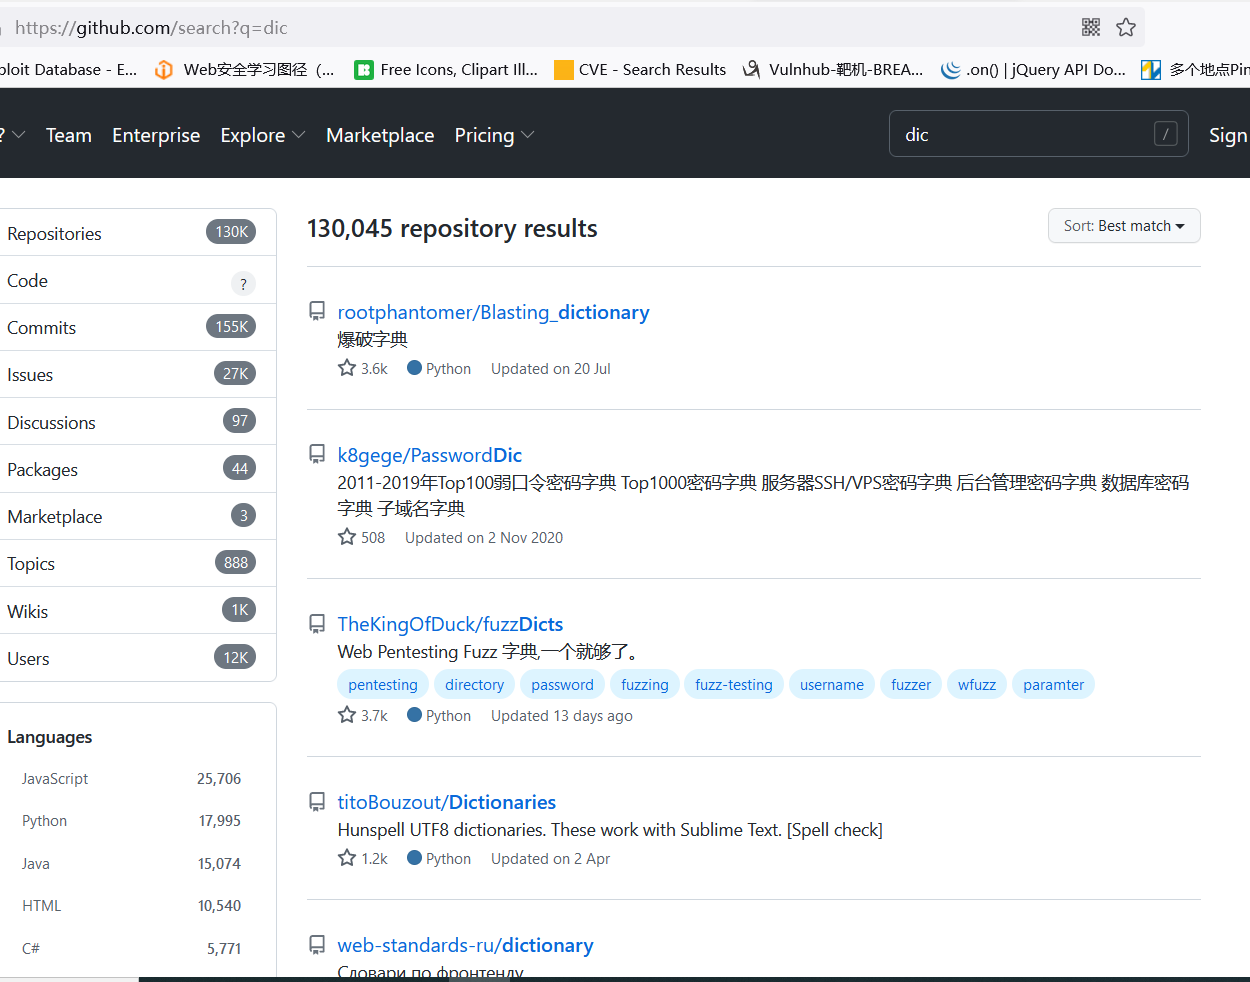The height and width of the screenshot is (982, 1250).
Task: Click the directory topic tag
Action: 474,684
